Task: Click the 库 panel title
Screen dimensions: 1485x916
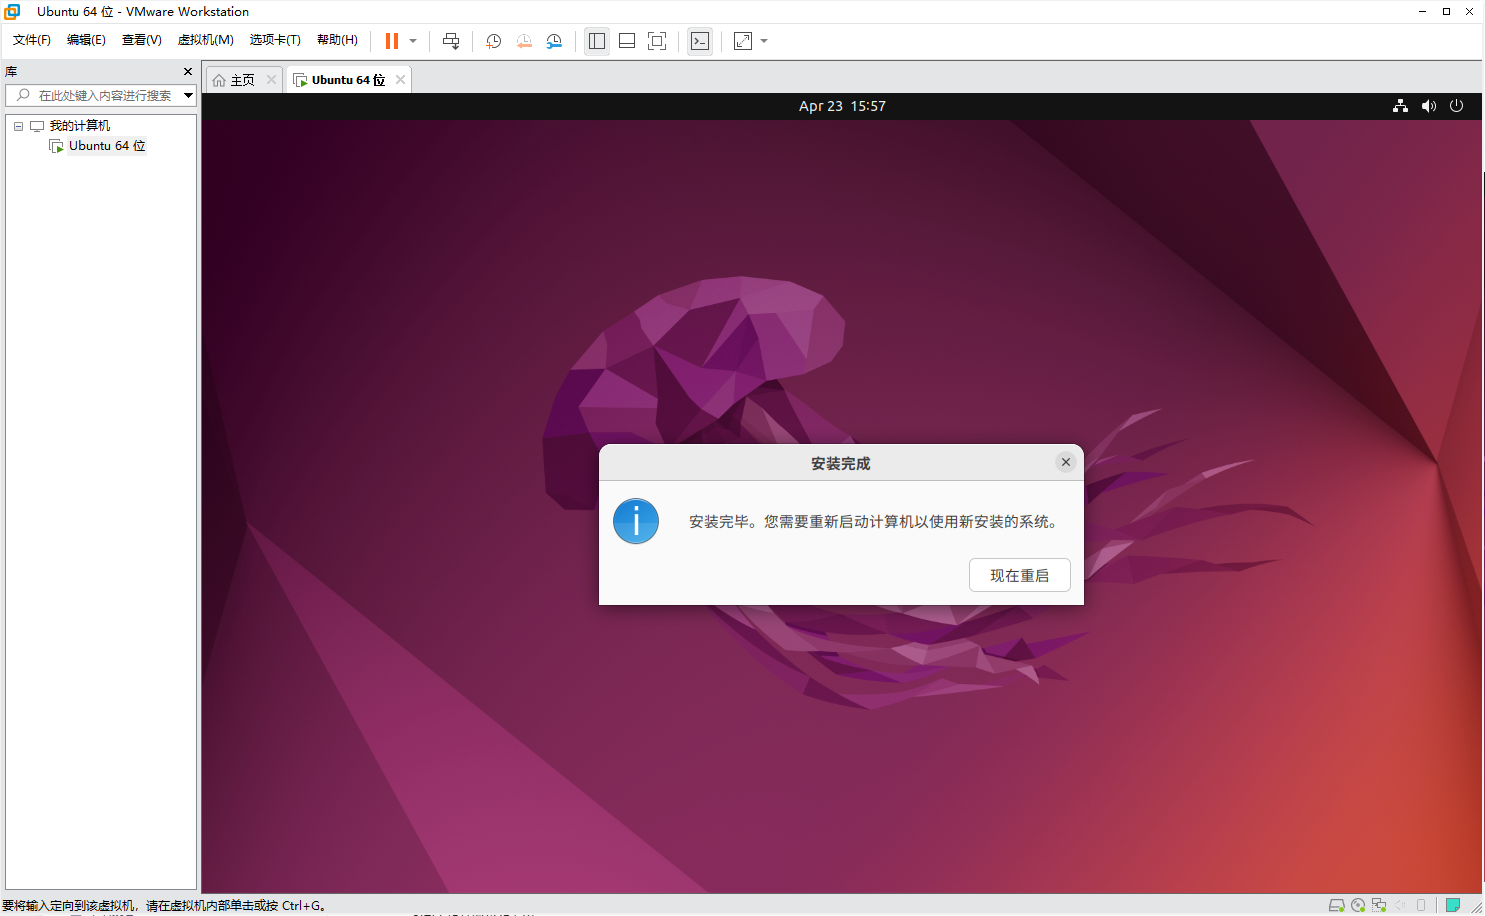Action: pyautogui.click(x=11, y=72)
